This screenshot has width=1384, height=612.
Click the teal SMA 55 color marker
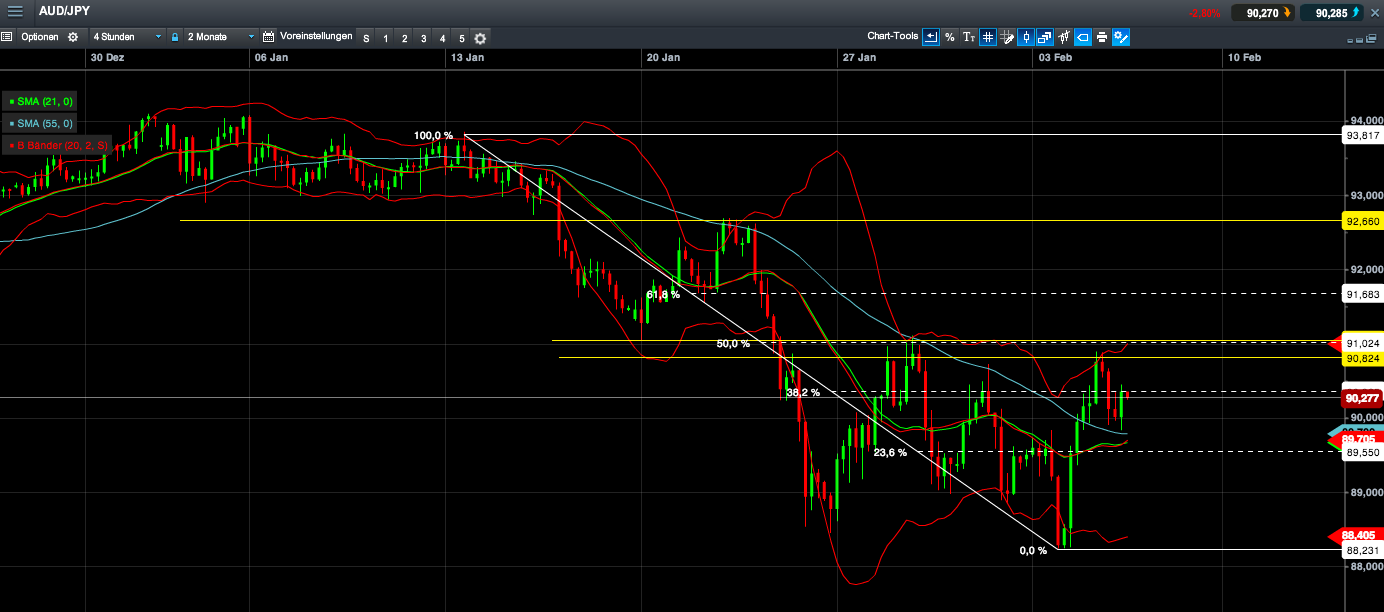point(11,123)
